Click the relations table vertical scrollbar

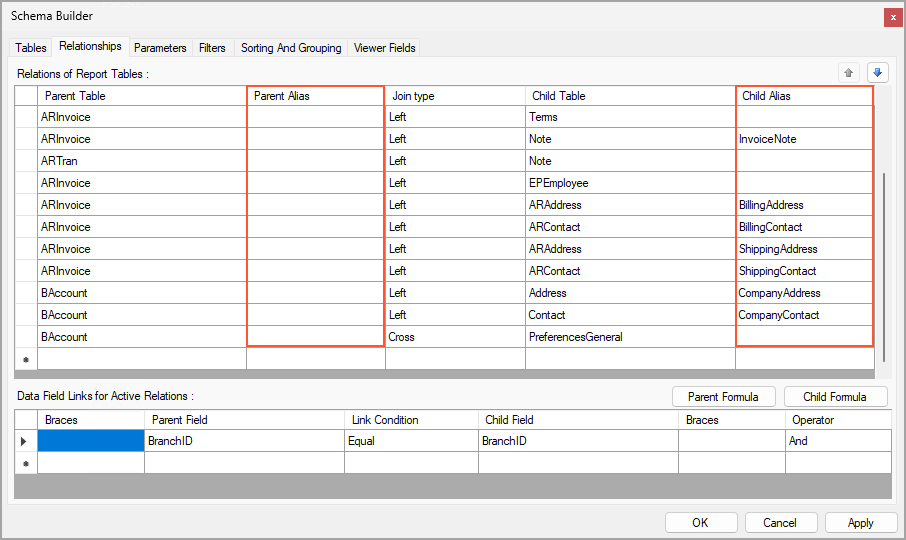click(x=883, y=270)
